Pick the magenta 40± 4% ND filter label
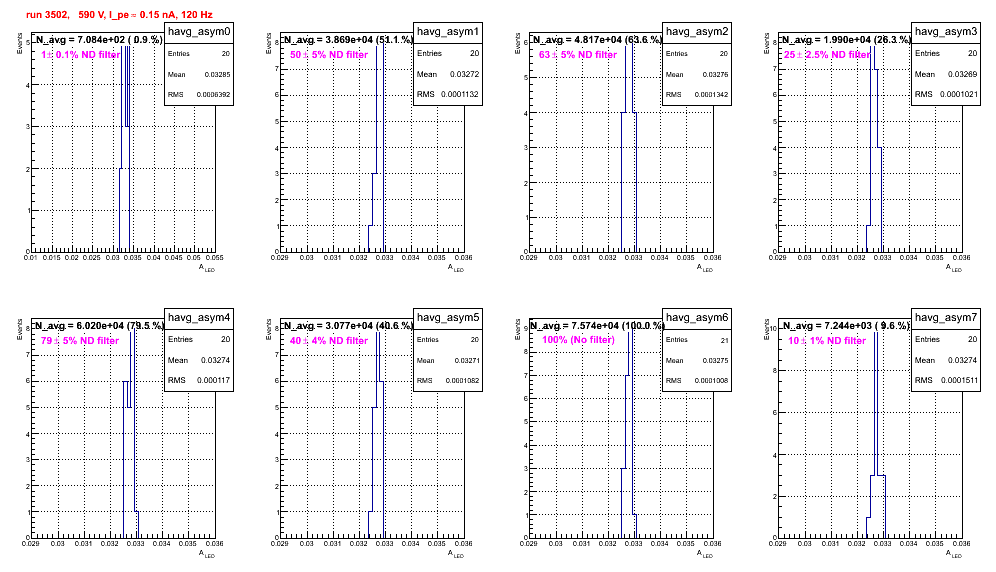996x572 pixels. tap(329, 341)
